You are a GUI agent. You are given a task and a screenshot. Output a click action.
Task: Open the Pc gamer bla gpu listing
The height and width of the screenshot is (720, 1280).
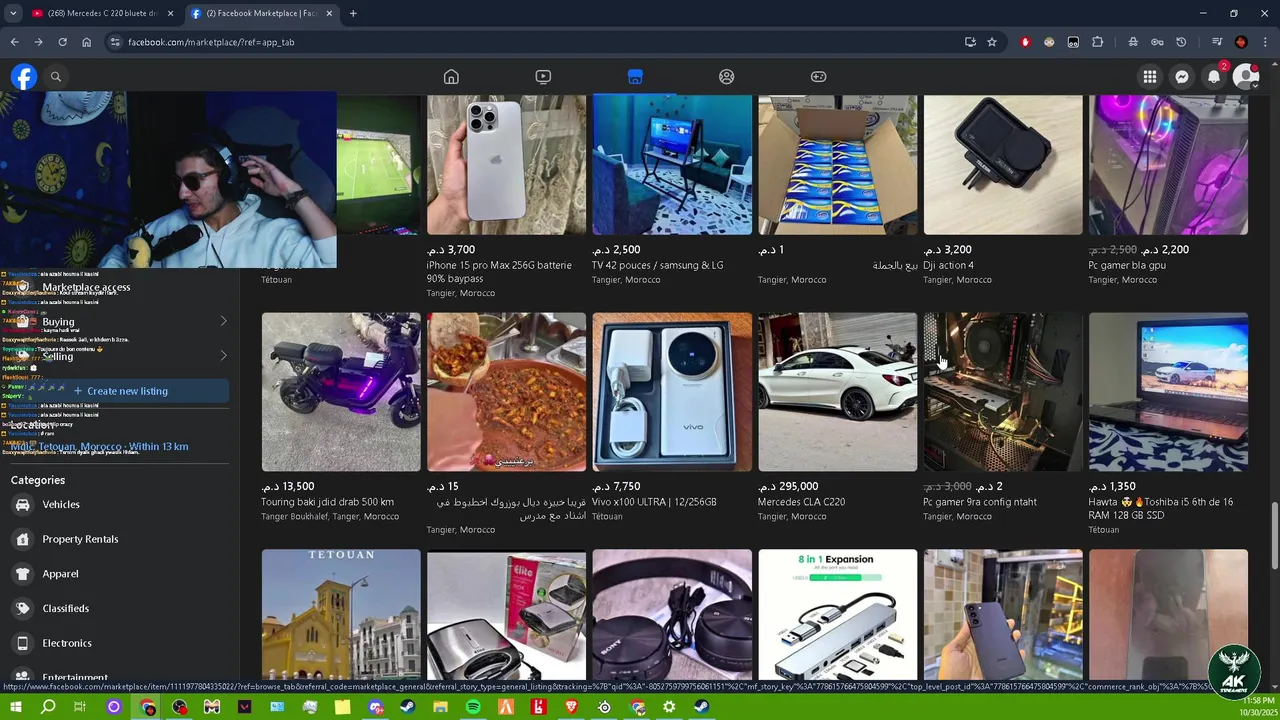[x=1168, y=190]
